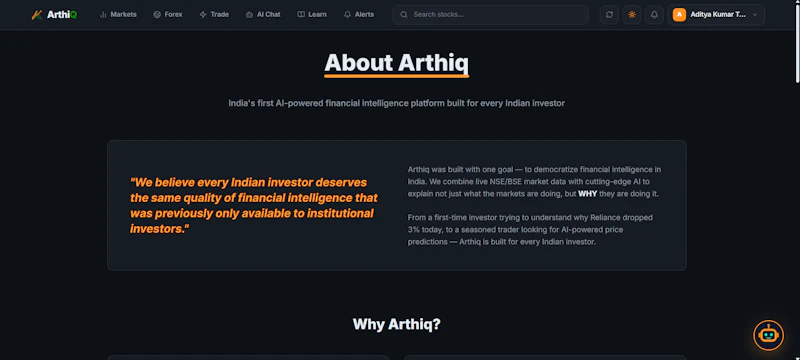This screenshot has width=800, height=360.
Task: Click the India's first AI-powered tagline
Action: click(396, 103)
